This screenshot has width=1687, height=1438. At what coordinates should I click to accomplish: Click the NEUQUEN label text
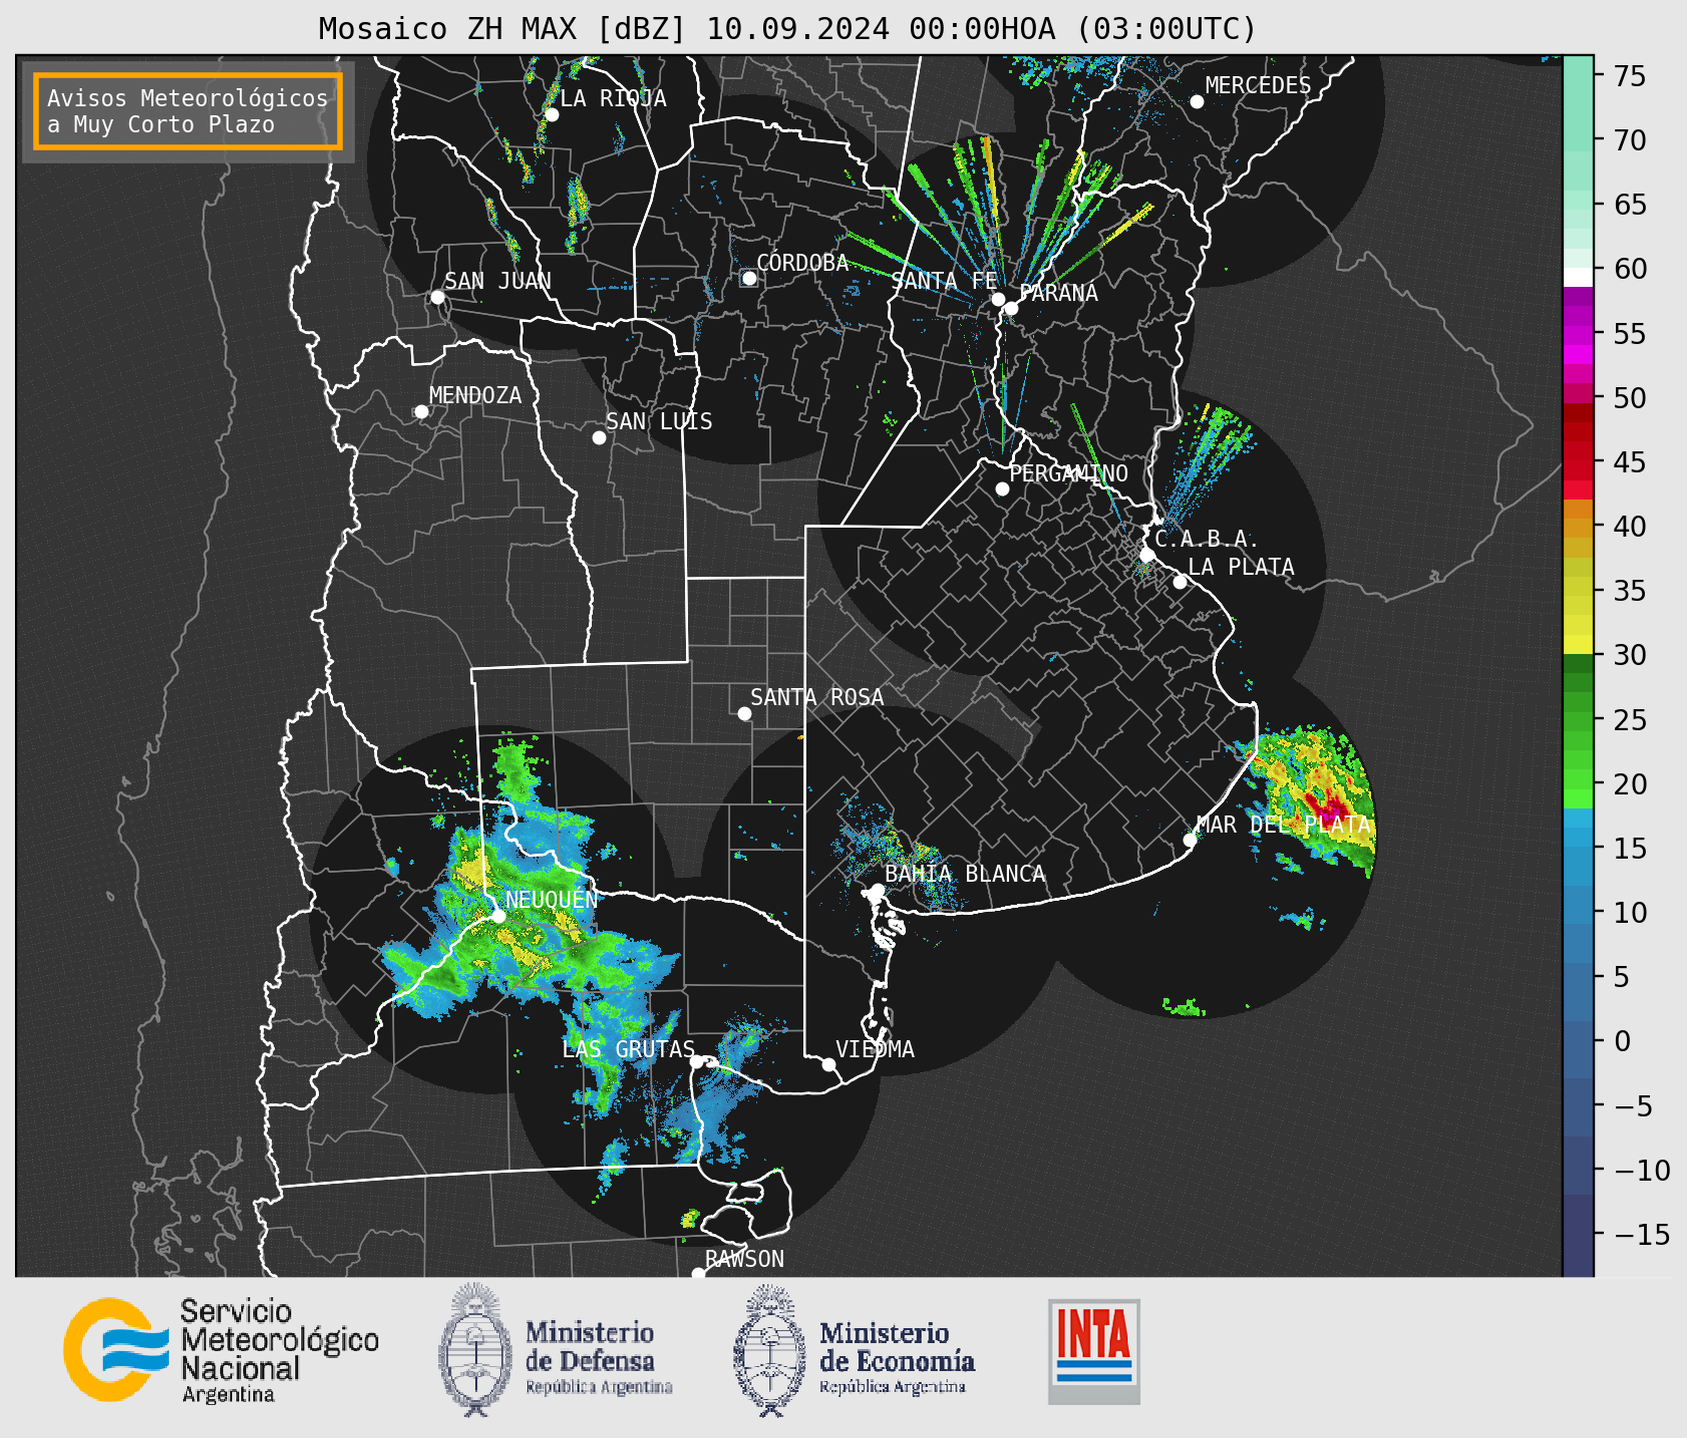552,899
